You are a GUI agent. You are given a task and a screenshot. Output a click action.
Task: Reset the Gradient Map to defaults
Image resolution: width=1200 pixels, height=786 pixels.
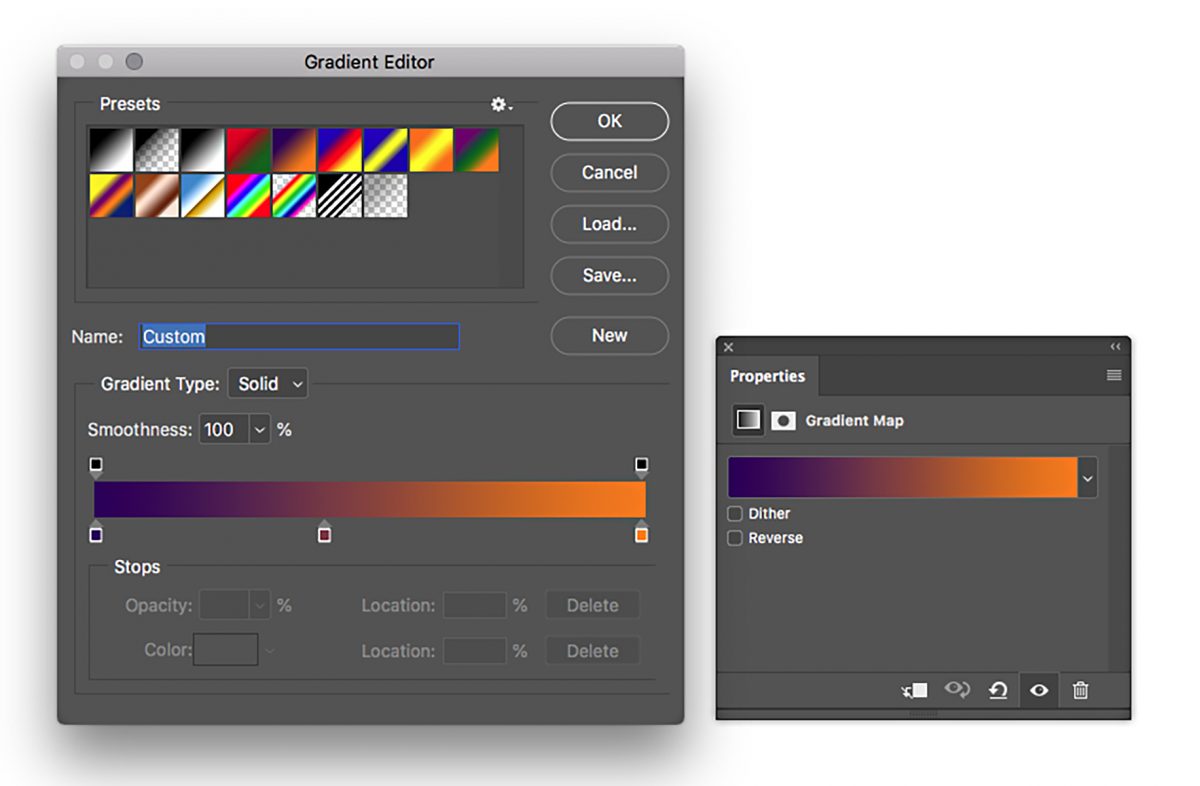[x=998, y=690]
